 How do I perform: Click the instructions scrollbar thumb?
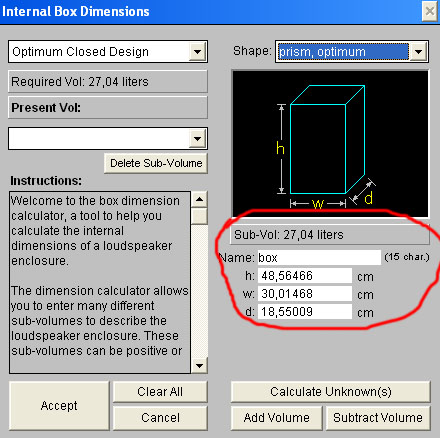199,216
